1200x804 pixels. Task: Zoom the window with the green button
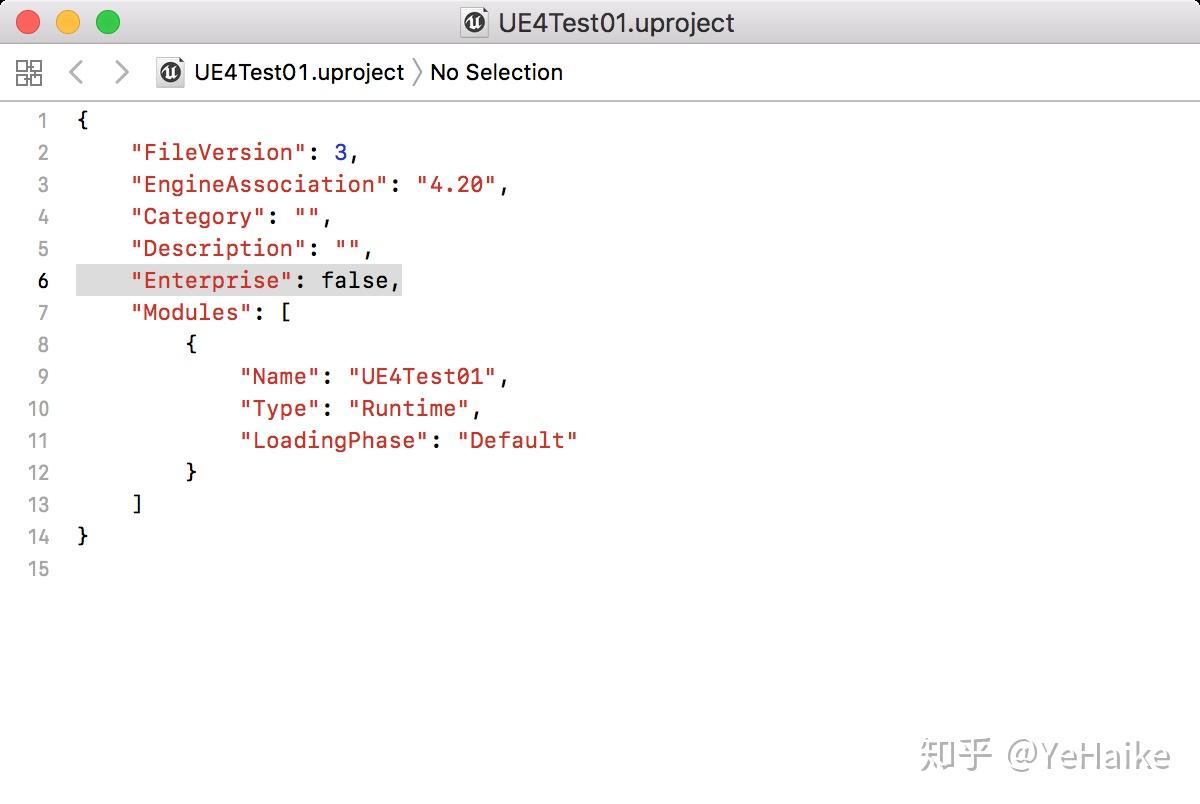click(107, 22)
